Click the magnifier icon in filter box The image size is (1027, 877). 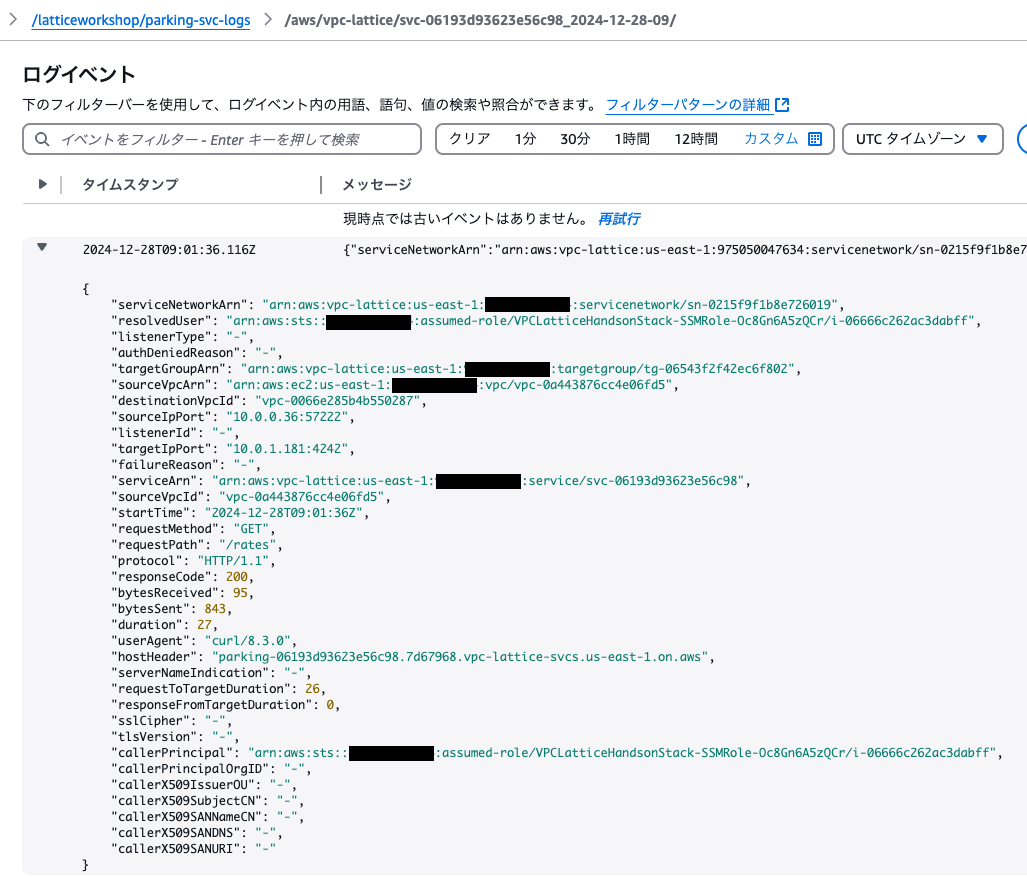[42, 140]
